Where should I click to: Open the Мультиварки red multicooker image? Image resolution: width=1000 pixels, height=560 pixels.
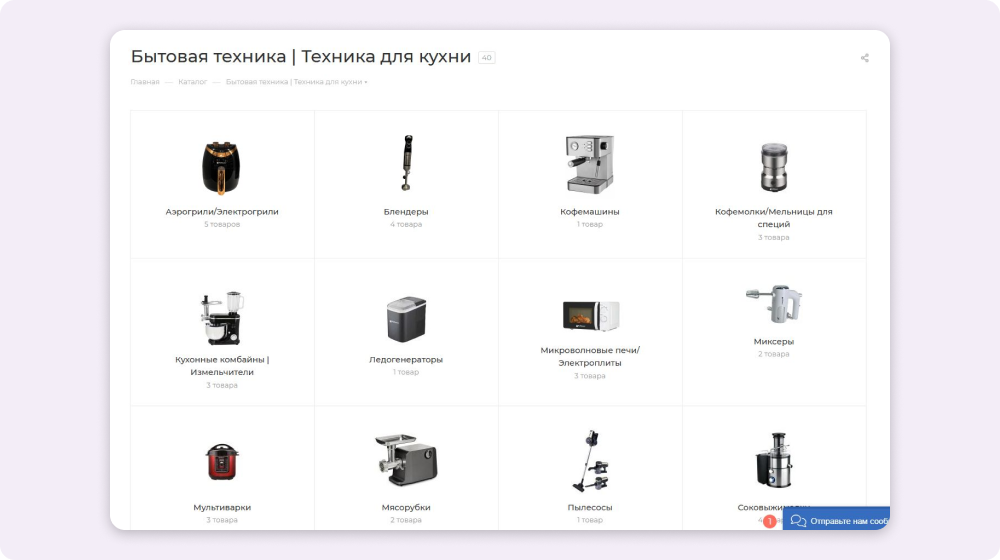(x=222, y=462)
